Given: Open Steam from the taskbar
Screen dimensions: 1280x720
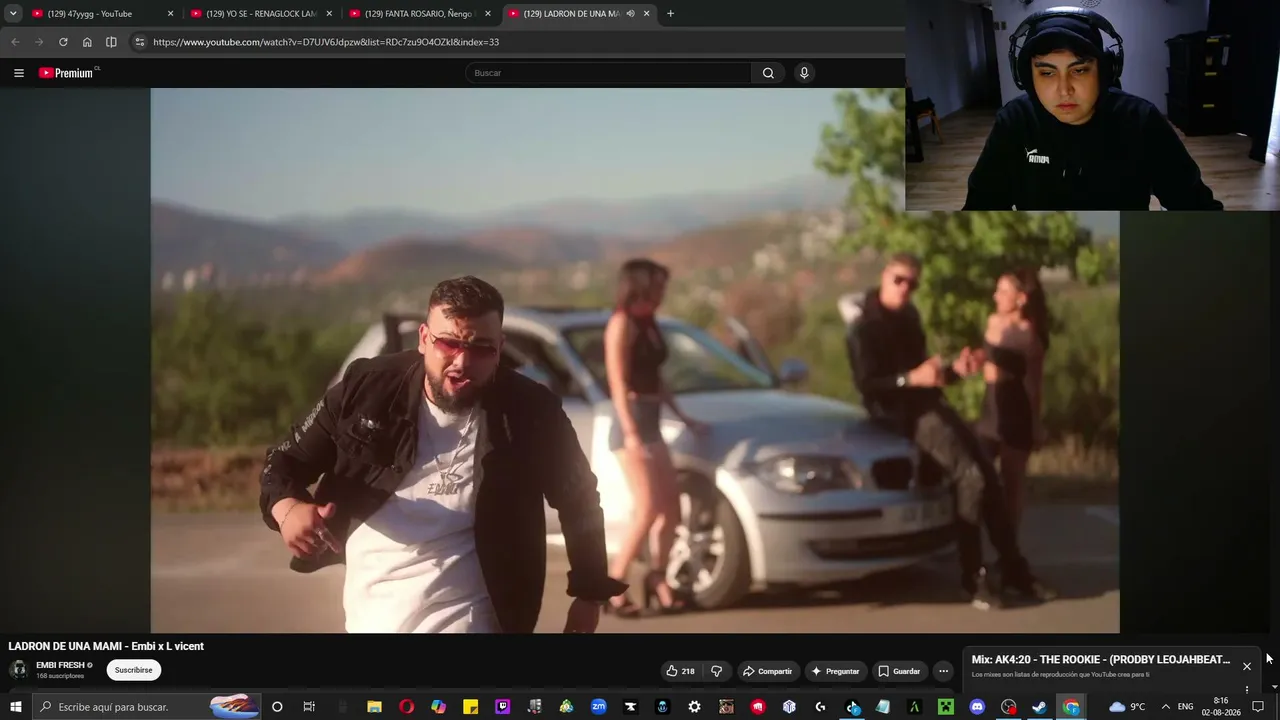Looking at the screenshot, I should (1040, 707).
